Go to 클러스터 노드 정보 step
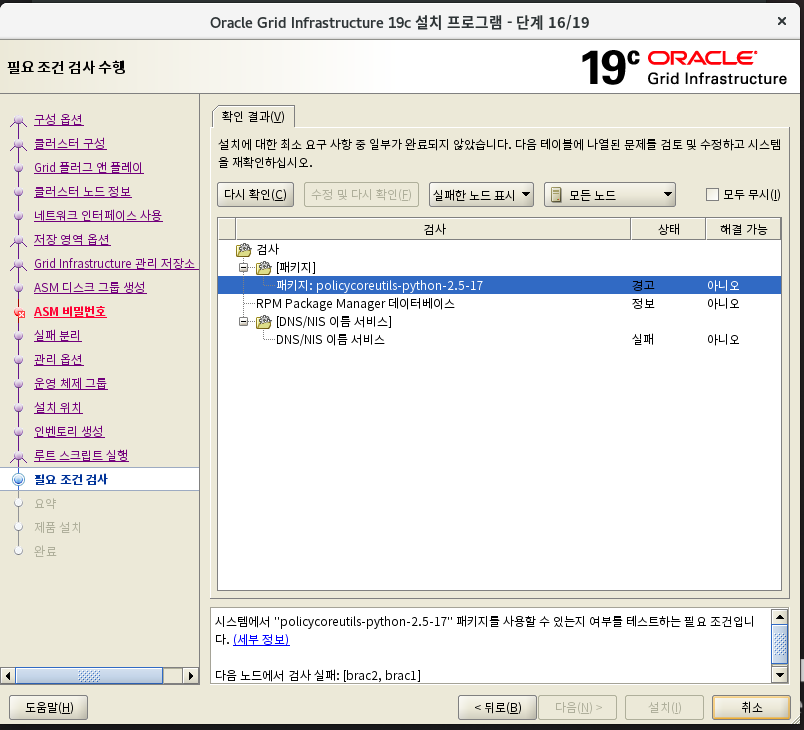This screenshot has width=804, height=730. [x=83, y=192]
